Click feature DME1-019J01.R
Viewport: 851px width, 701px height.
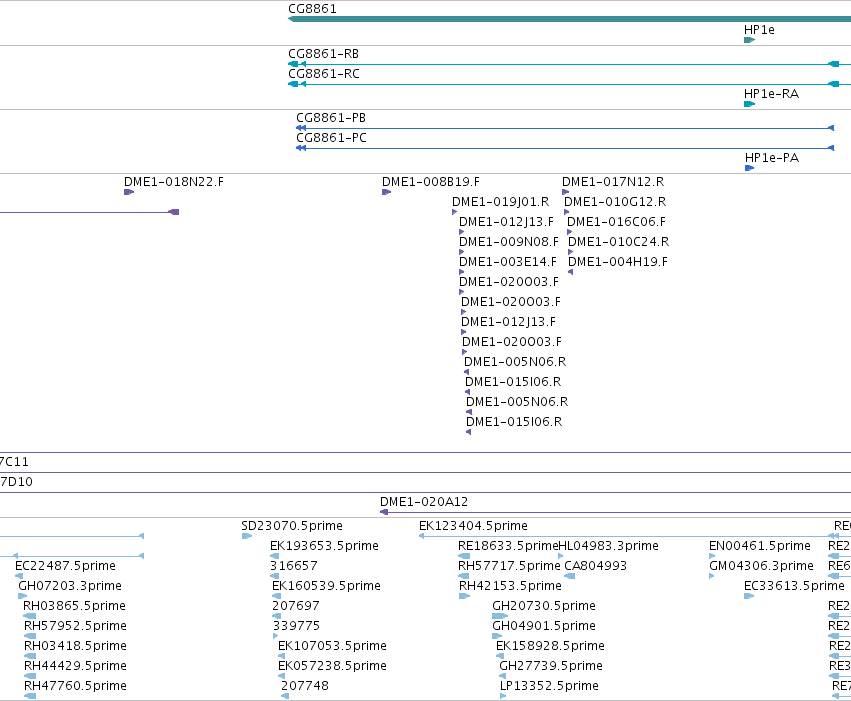455,212
